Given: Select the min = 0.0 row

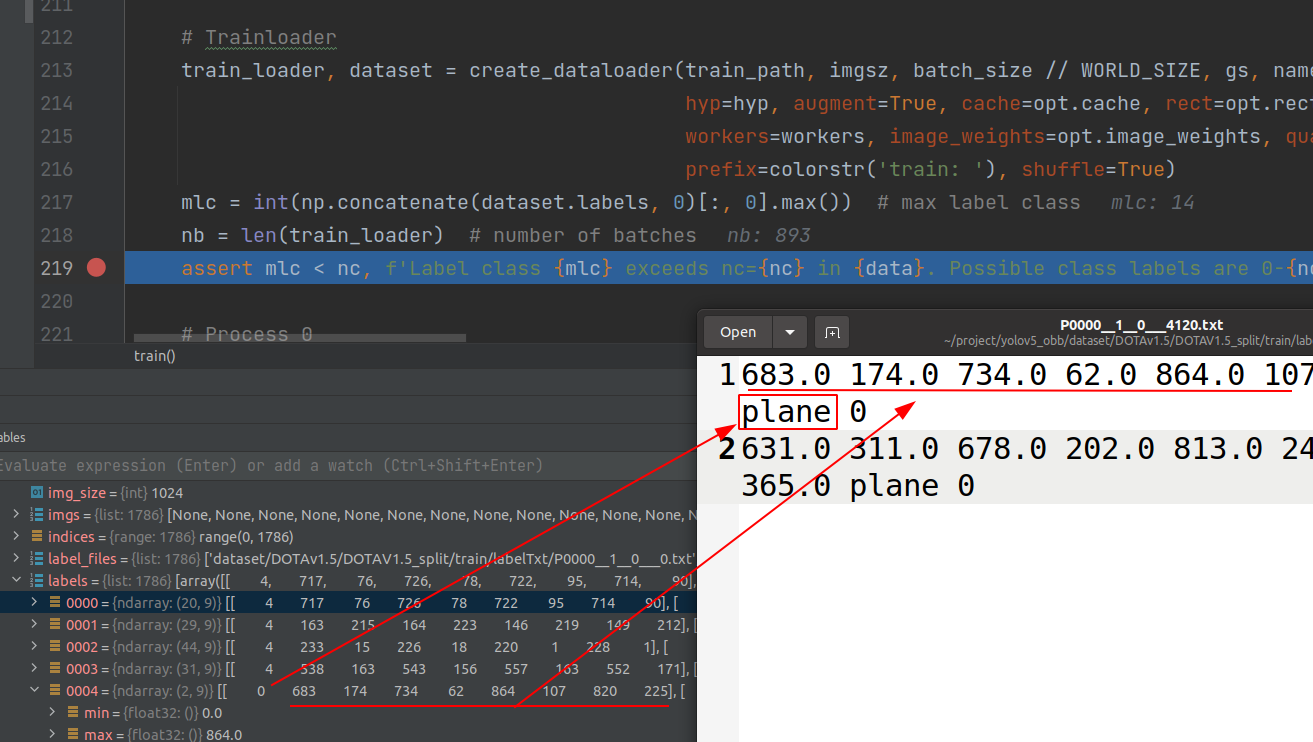Looking at the screenshot, I should click(x=348, y=712).
